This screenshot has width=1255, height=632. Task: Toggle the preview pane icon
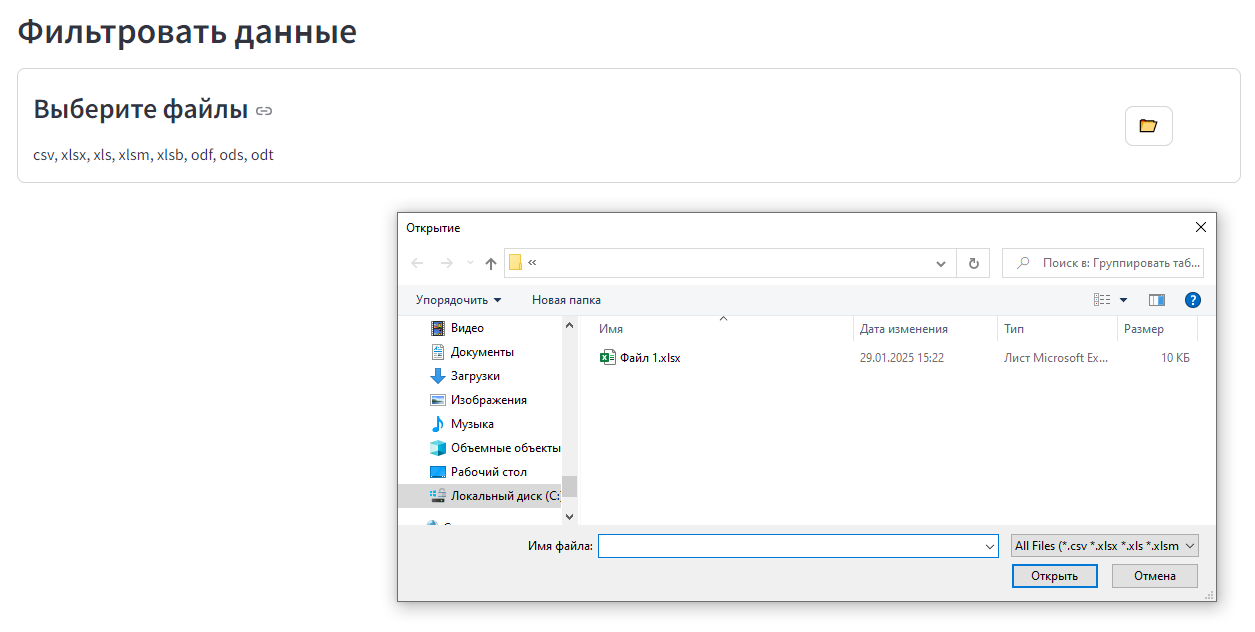1157,300
